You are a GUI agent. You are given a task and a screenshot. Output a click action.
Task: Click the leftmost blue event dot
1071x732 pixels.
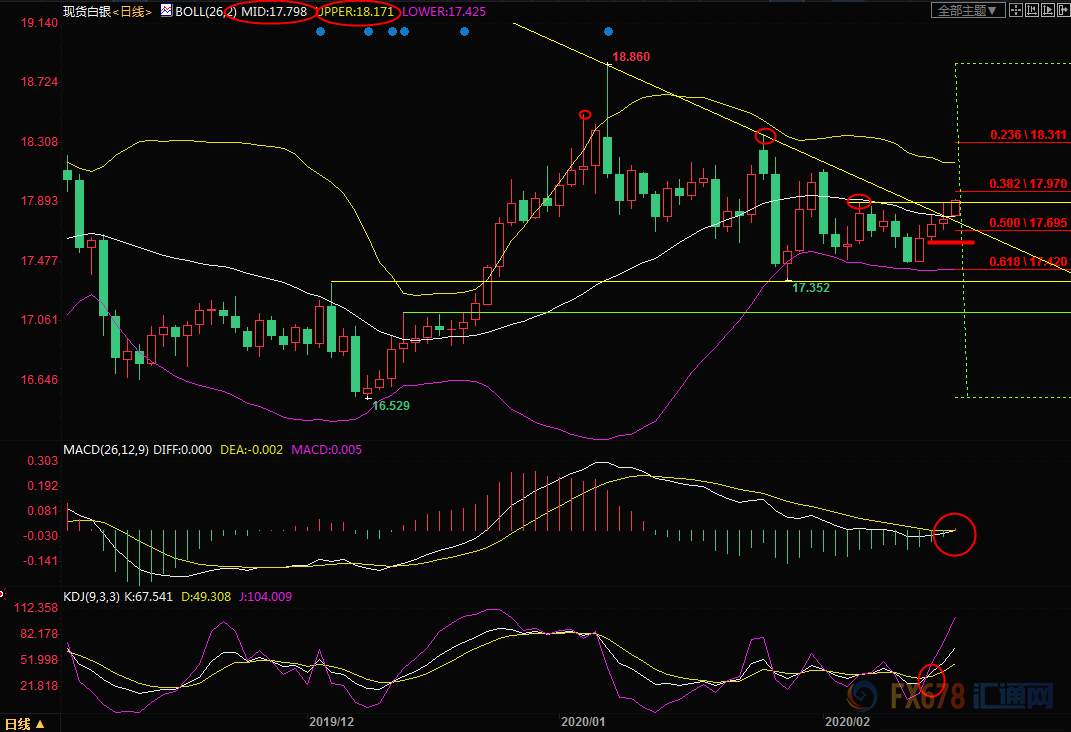(320, 32)
